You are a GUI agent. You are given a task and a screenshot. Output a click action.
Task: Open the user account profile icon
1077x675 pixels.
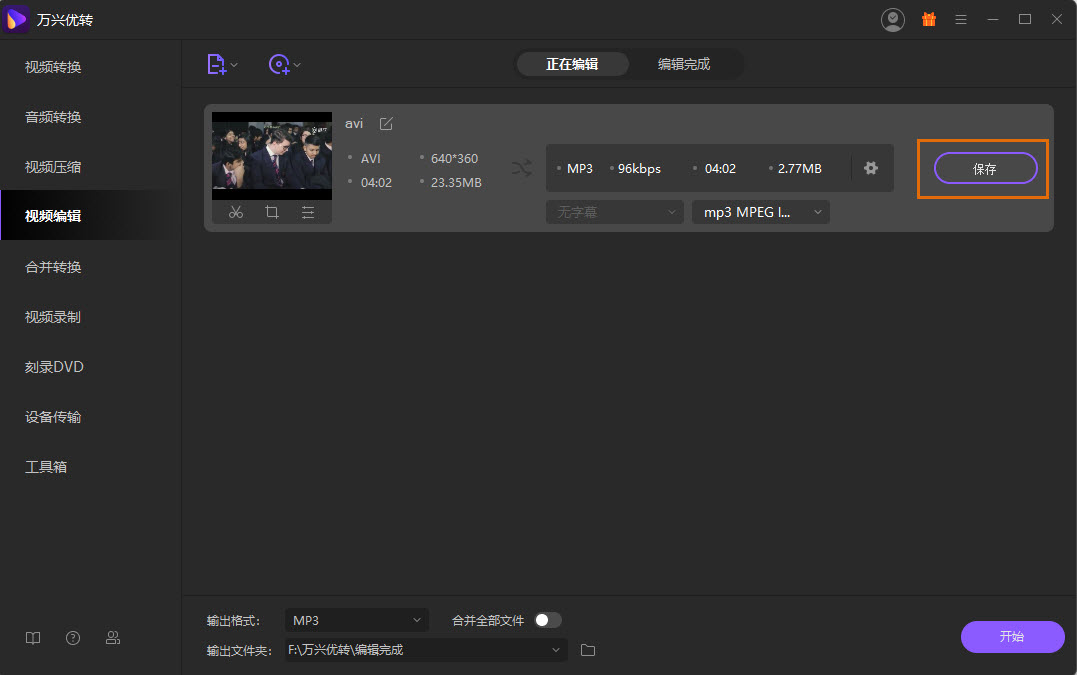coord(892,19)
